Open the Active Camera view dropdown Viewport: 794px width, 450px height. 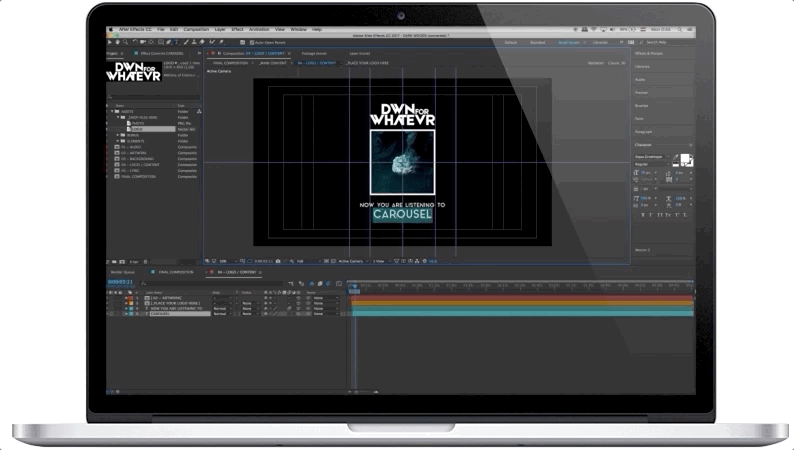tap(353, 261)
